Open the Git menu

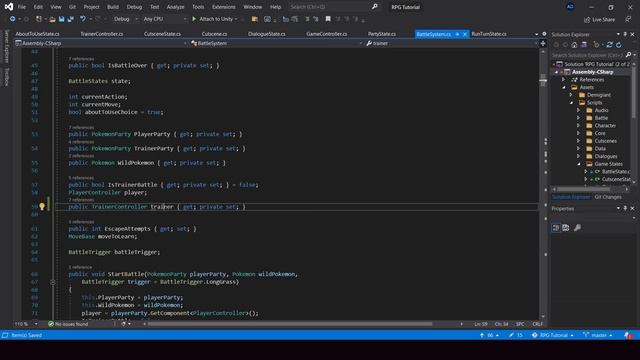[x=72, y=7]
